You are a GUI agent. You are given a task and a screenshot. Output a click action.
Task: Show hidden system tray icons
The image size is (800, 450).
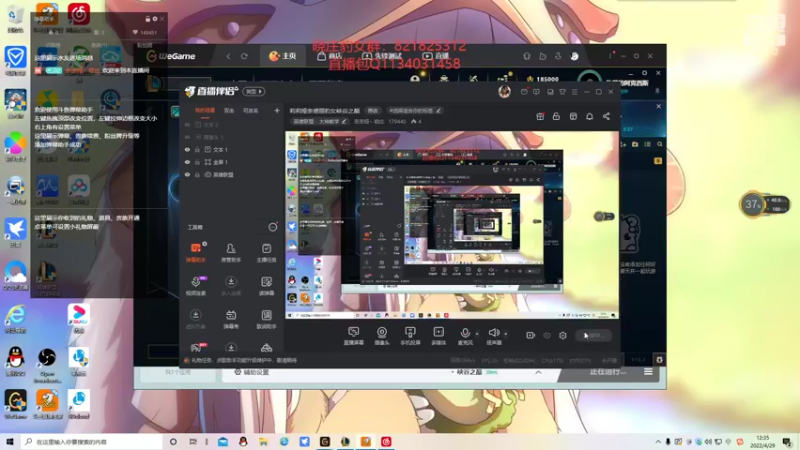(658, 442)
